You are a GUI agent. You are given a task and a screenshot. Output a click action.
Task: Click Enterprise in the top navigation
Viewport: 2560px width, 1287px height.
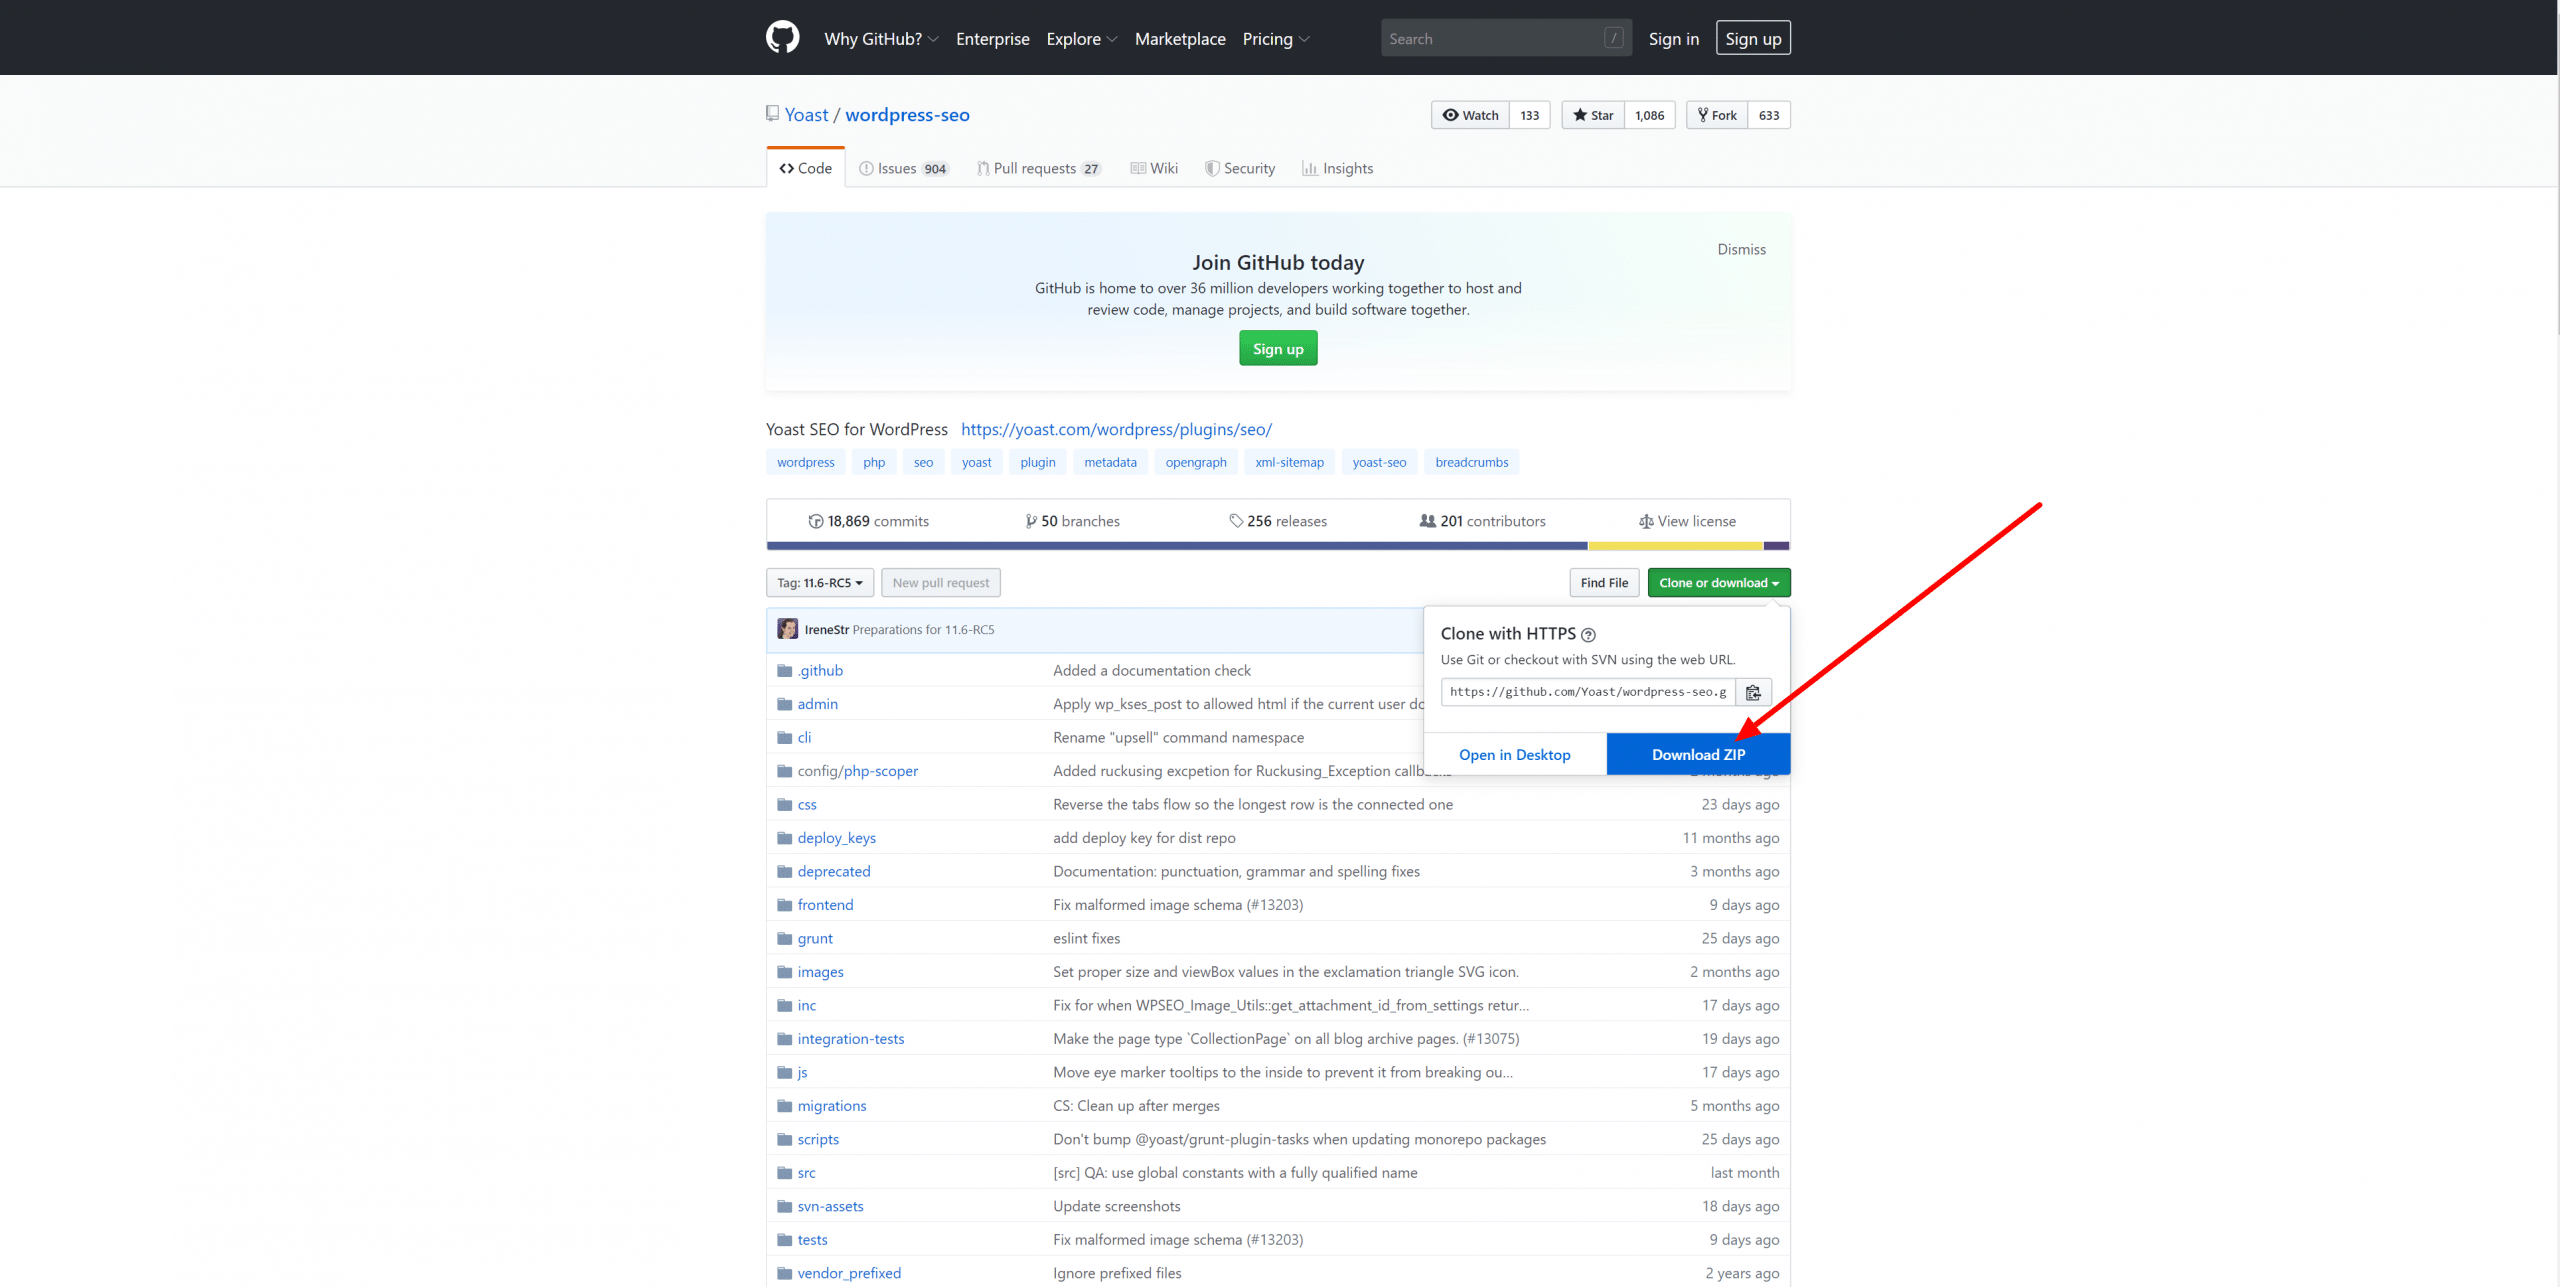click(x=992, y=39)
